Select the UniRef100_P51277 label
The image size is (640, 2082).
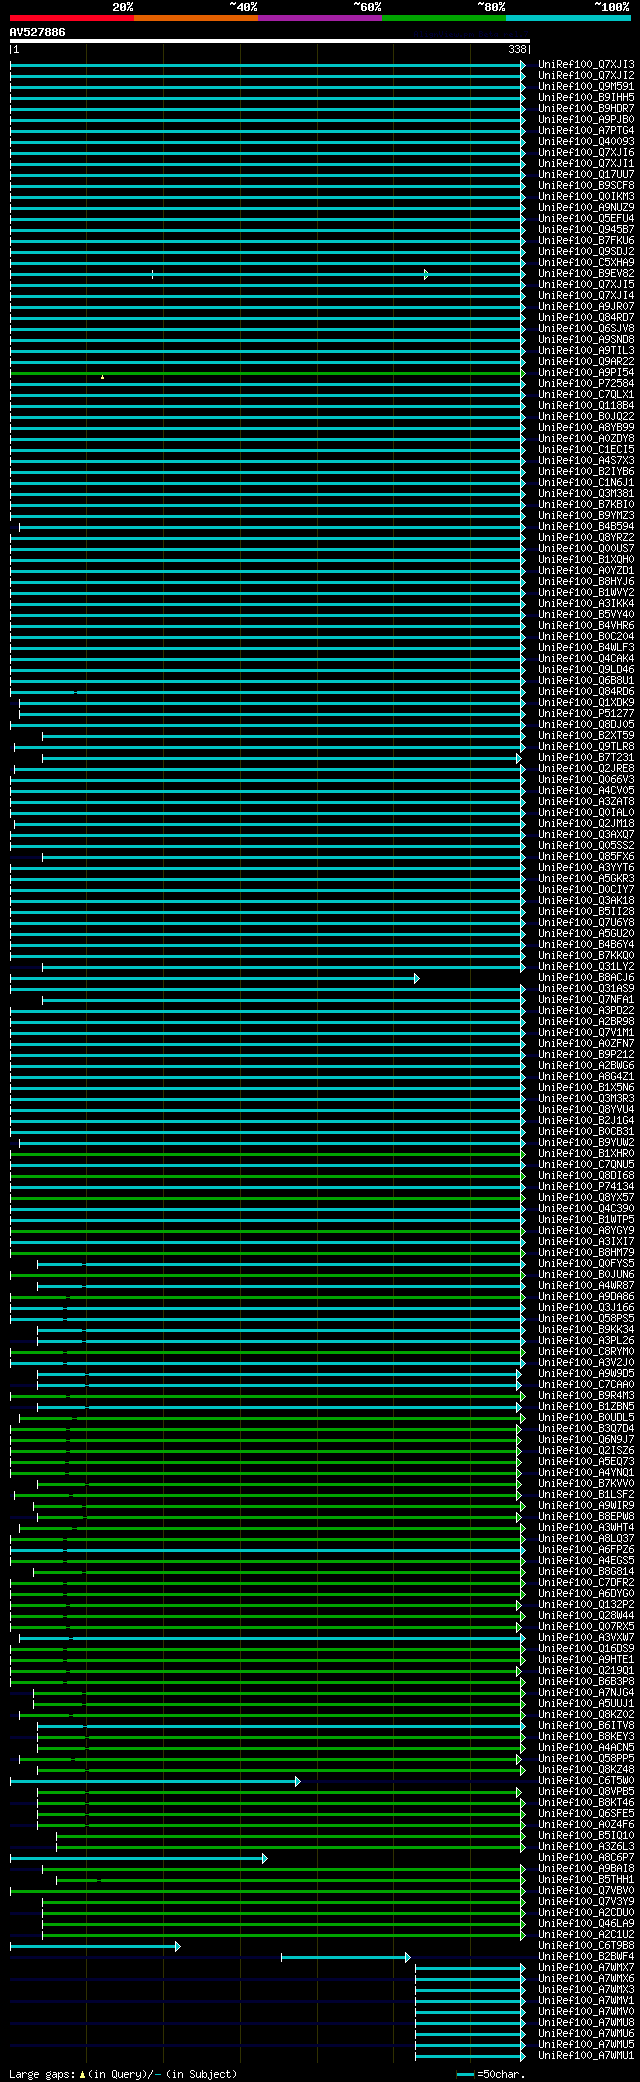click(586, 713)
